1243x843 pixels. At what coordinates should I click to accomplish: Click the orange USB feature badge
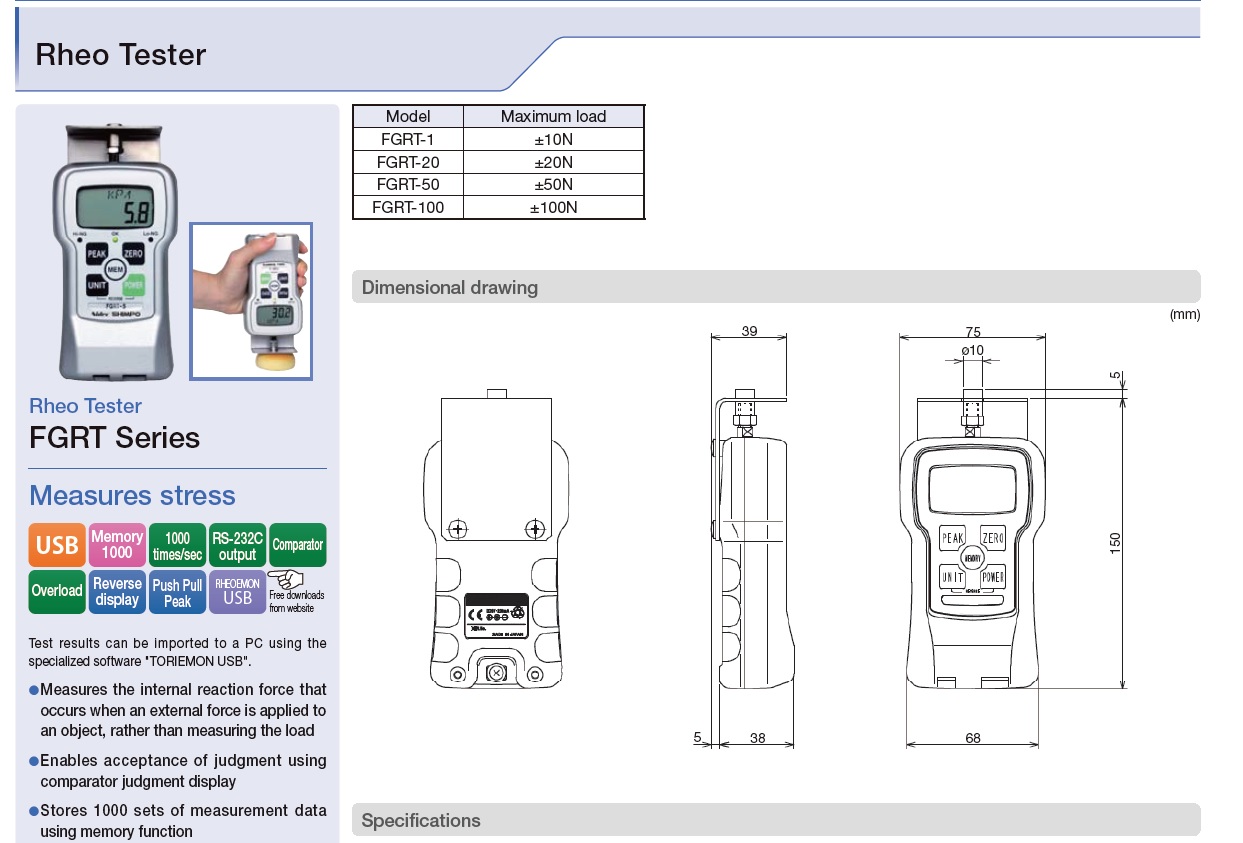point(57,545)
